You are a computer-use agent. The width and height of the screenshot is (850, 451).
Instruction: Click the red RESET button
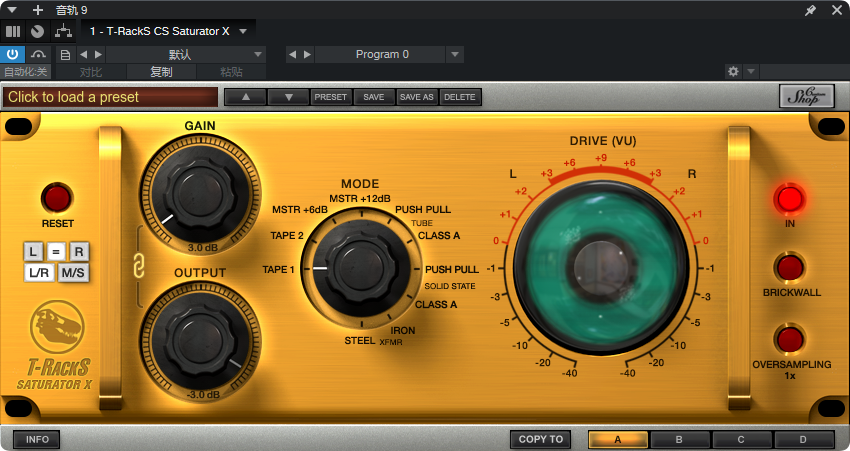(57, 198)
